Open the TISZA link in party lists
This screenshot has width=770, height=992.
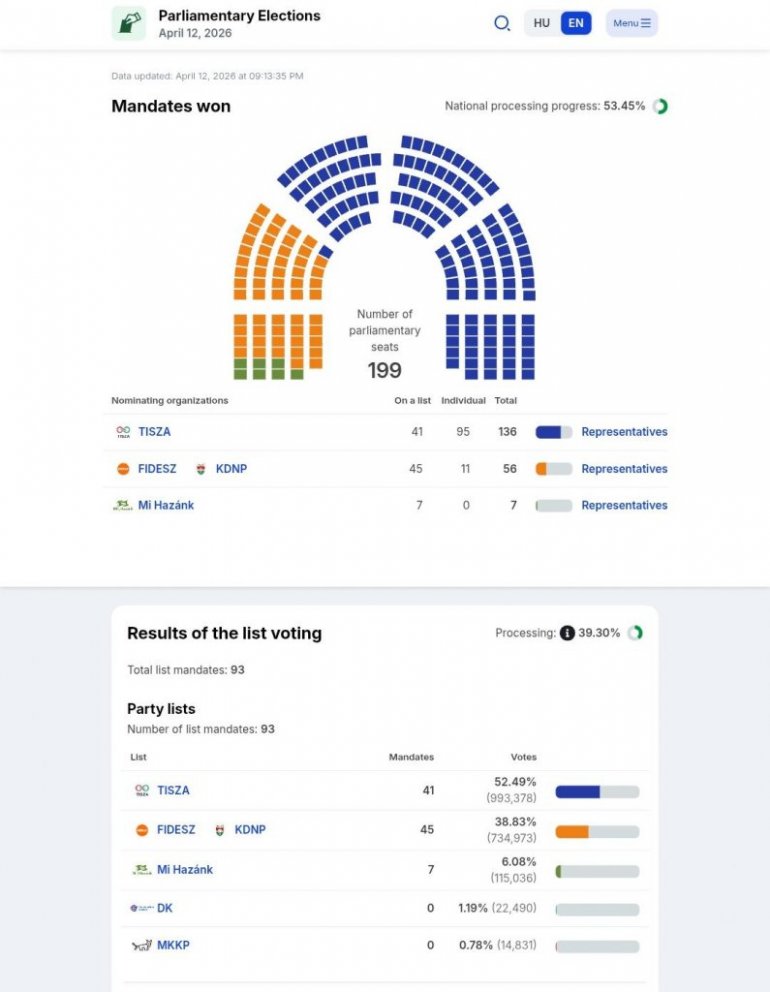[173, 790]
